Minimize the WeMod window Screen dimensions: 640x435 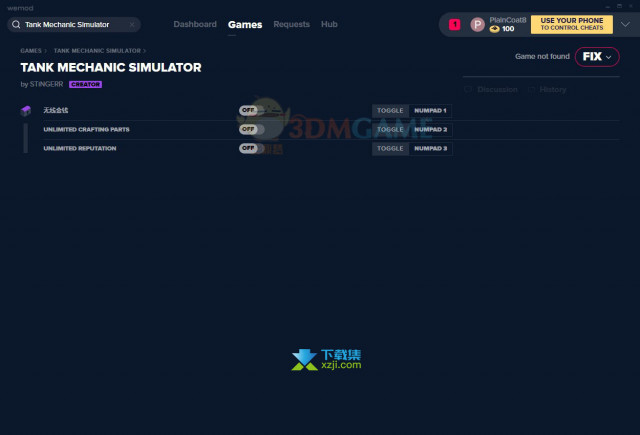[608, 7]
